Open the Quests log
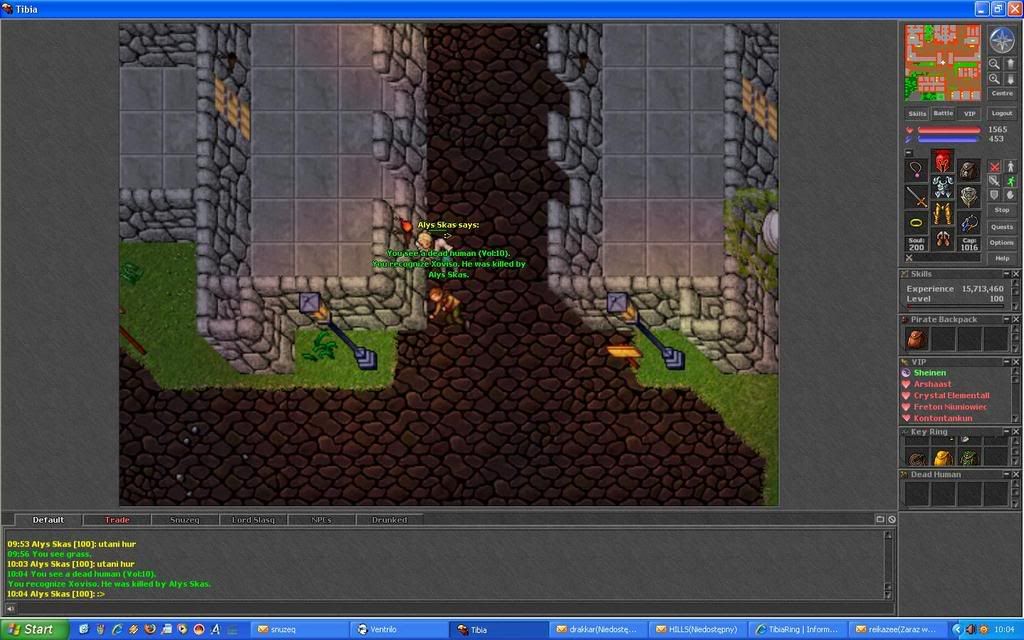Screen dimensions: 1024x640 1002,227
